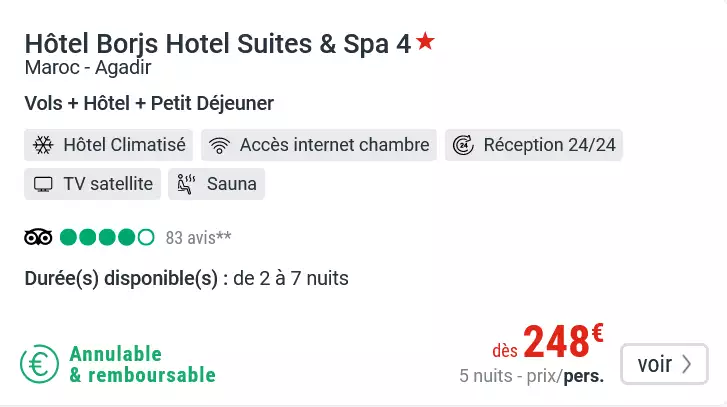Click the Annulable & remboursable label
The height and width of the screenshot is (407, 727).
click(x=142, y=364)
